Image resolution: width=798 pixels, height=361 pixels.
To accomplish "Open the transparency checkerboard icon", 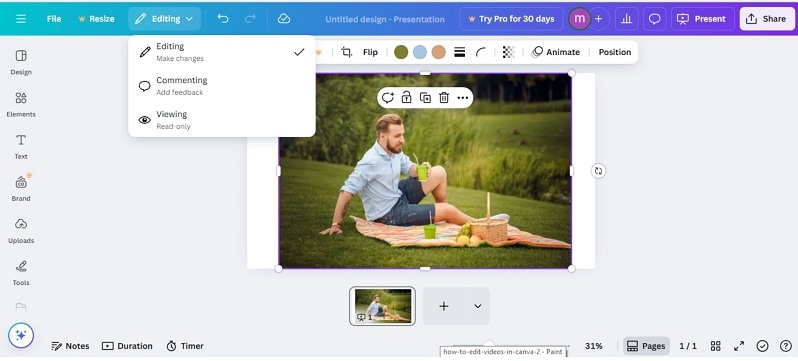I will point(508,52).
